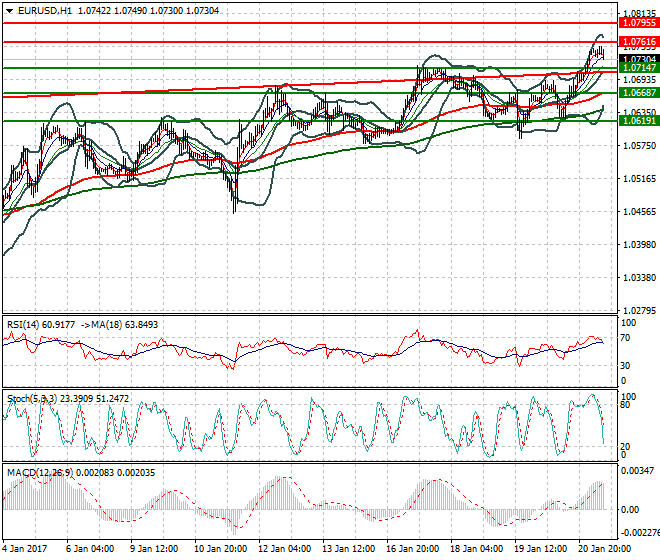Select the 1.02795 price scale value

[639, 310]
